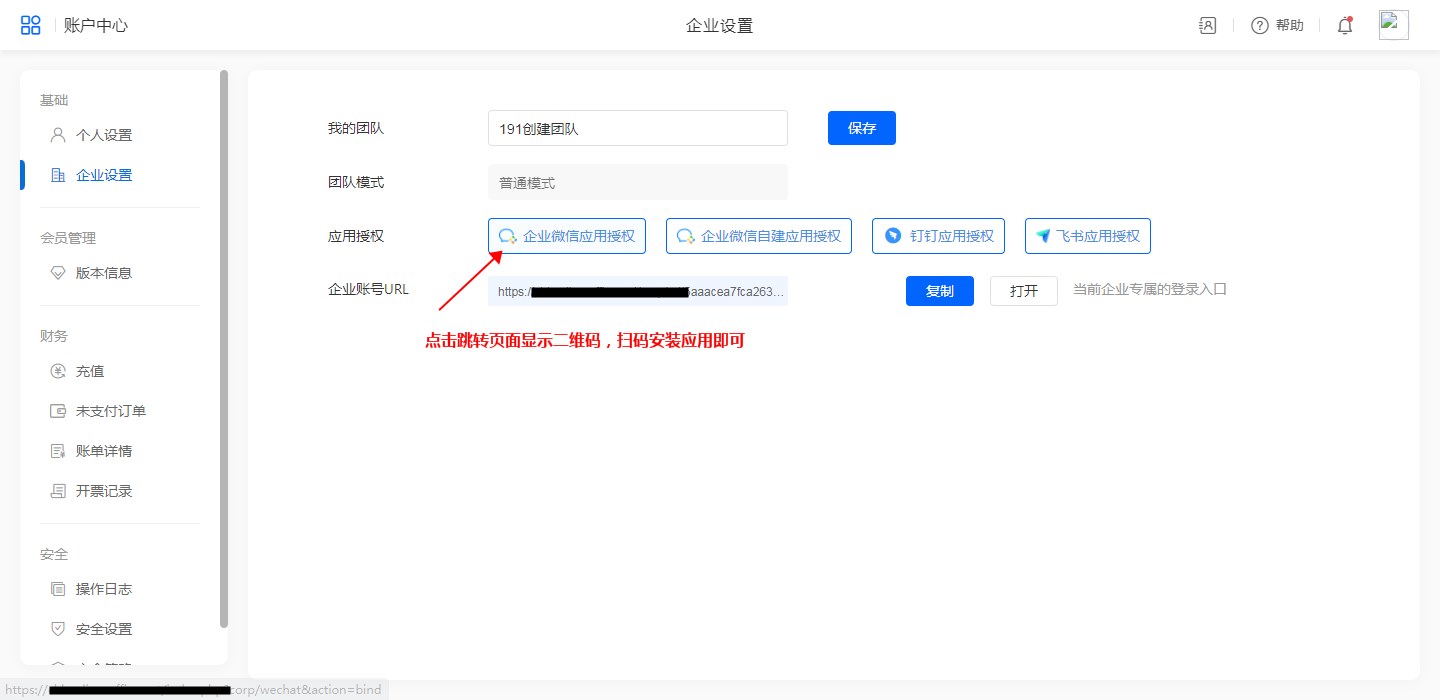Viewport: 1440px width, 700px height.
Task: Click the sidebar vertical scrollbar
Action: (224, 350)
